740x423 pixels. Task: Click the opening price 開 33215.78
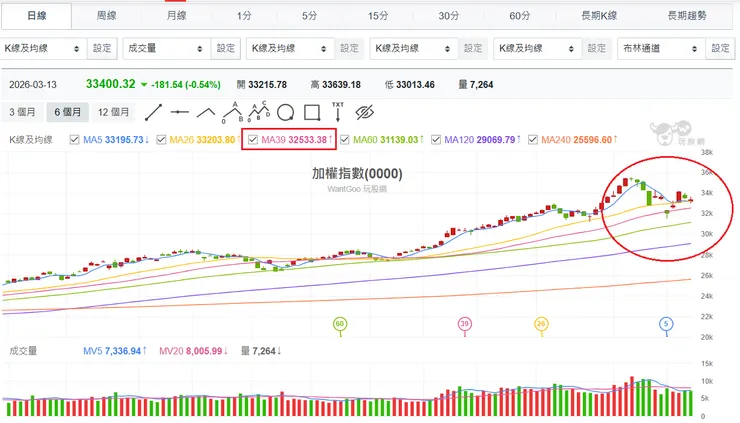click(x=262, y=85)
